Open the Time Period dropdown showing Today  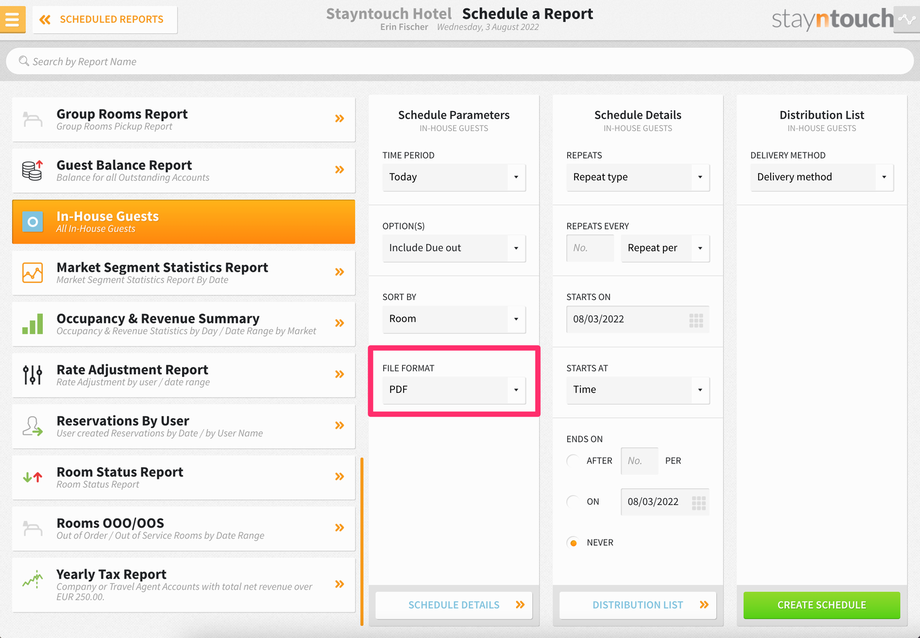(454, 177)
